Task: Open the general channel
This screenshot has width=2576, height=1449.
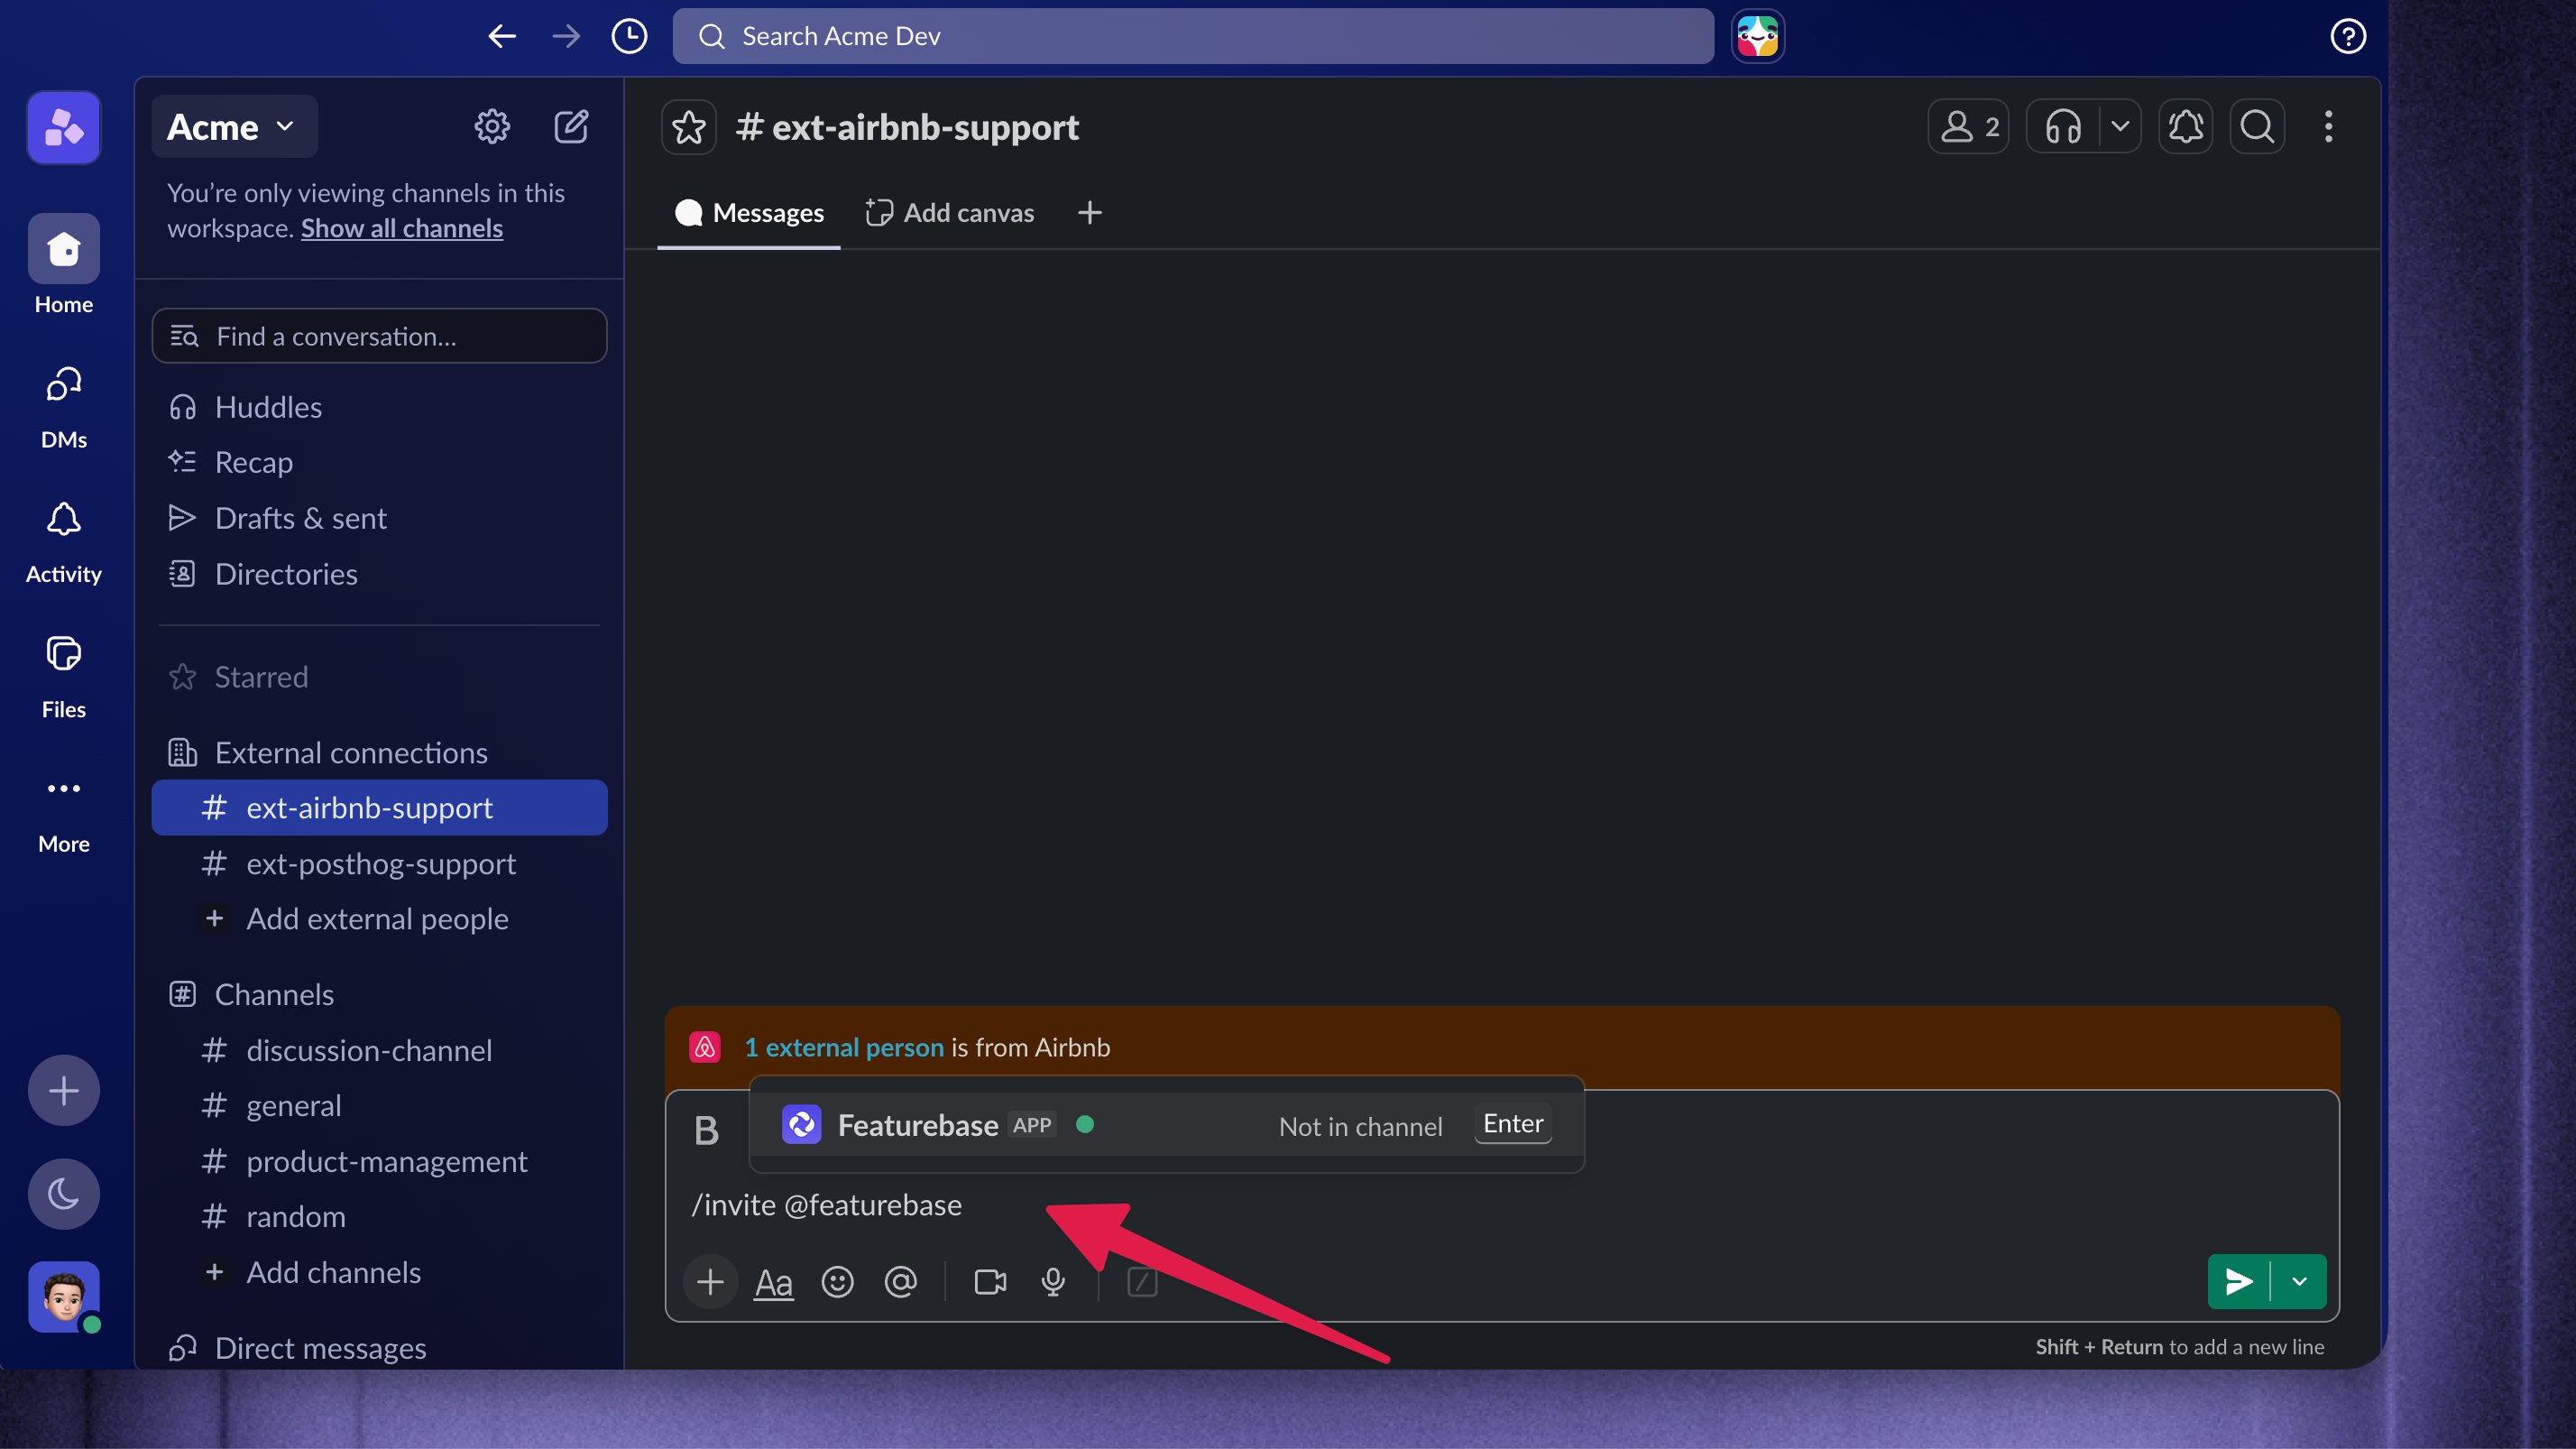Action: (x=379, y=1106)
